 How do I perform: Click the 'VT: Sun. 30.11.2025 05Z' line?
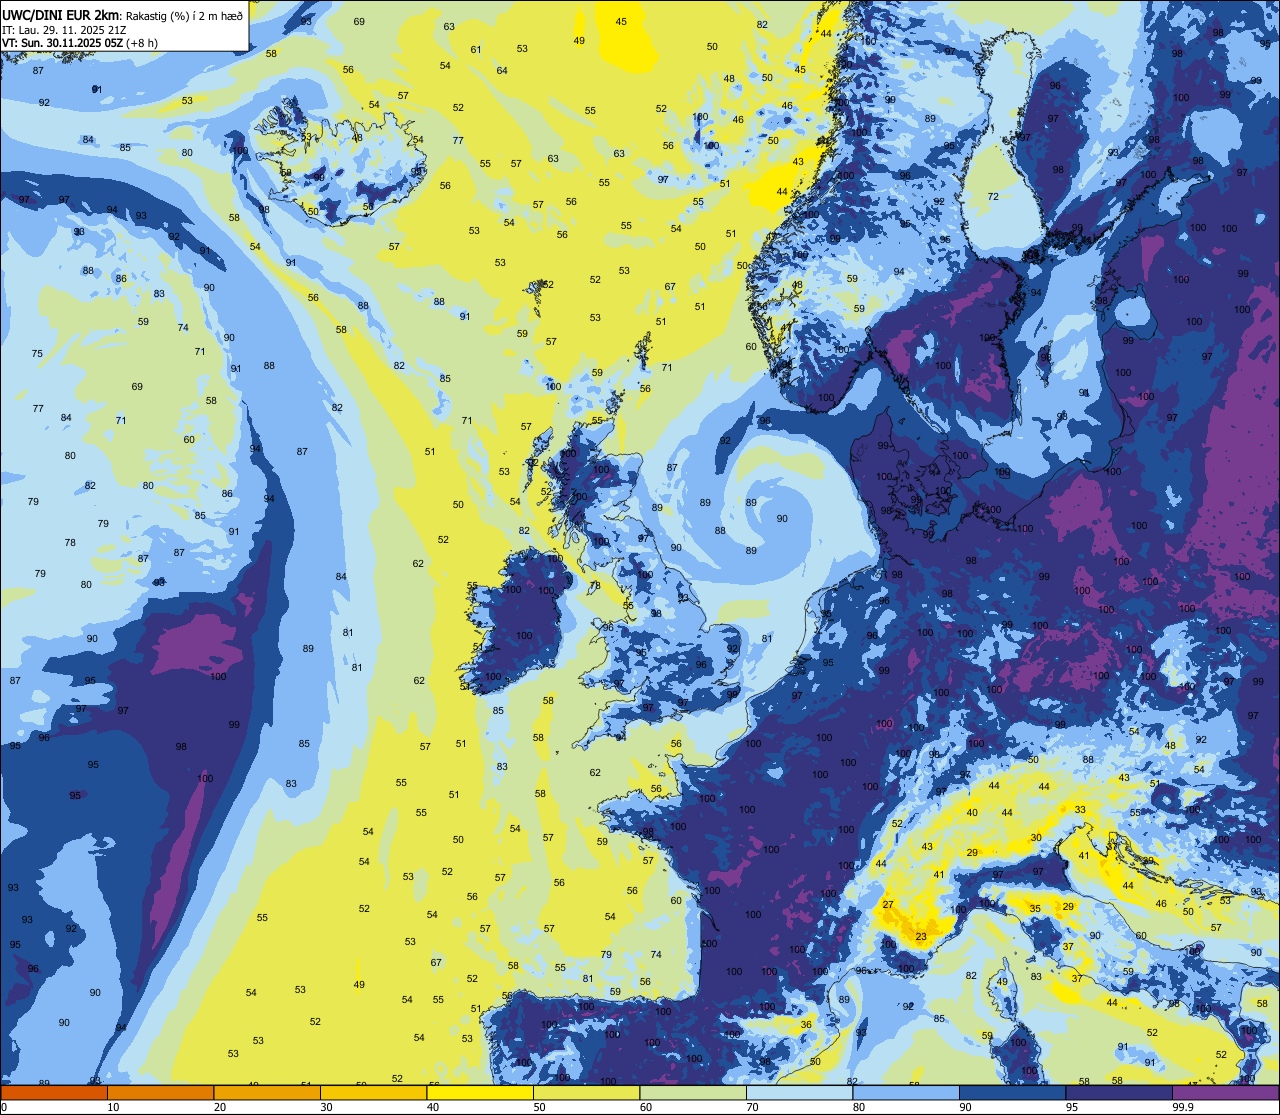64,43
